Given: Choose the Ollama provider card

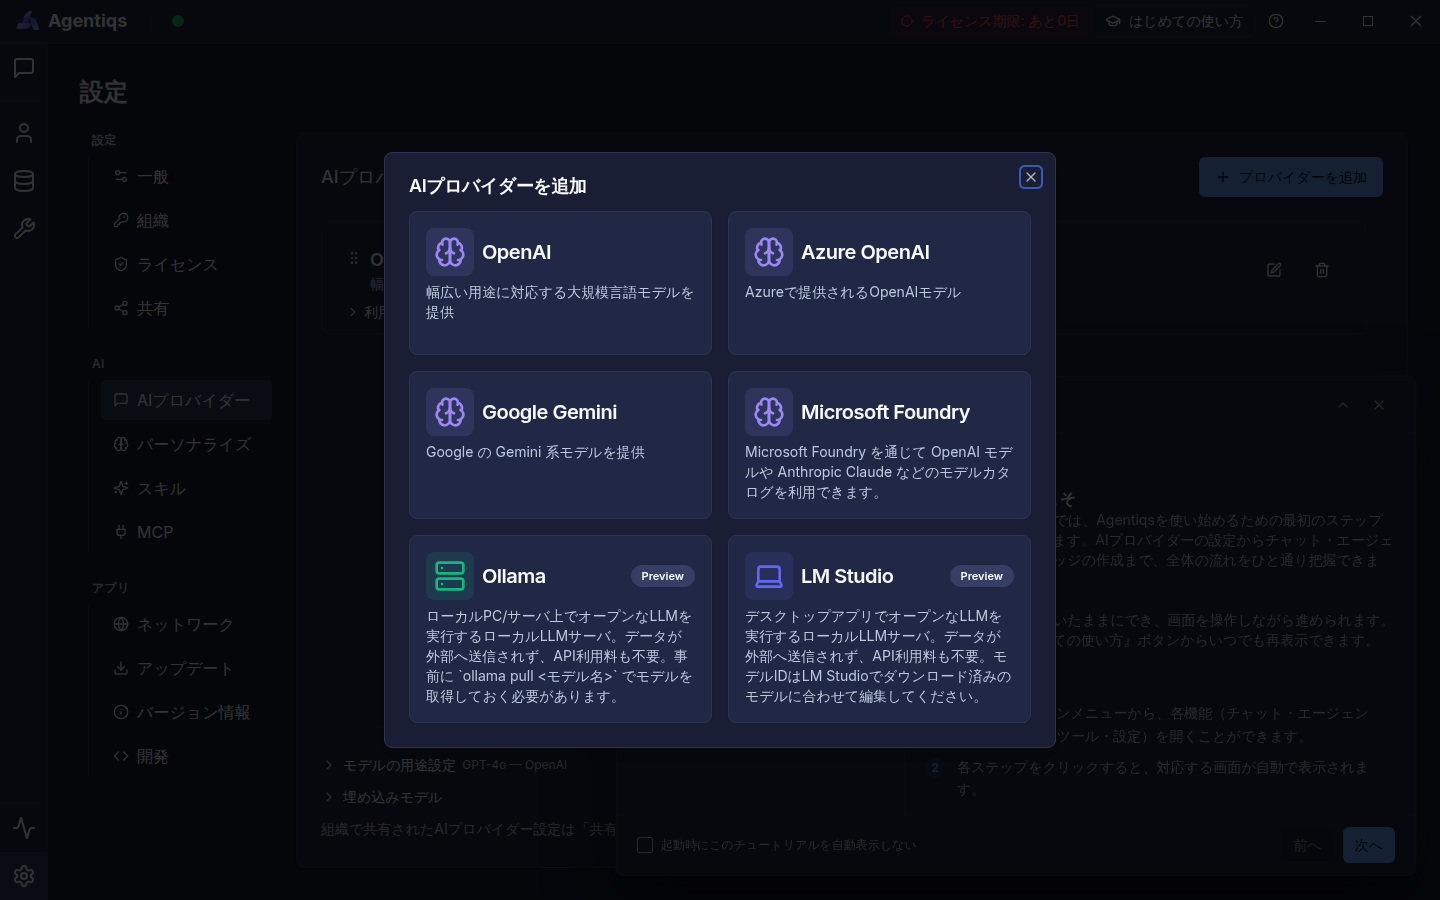Looking at the screenshot, I should (560, 629).
